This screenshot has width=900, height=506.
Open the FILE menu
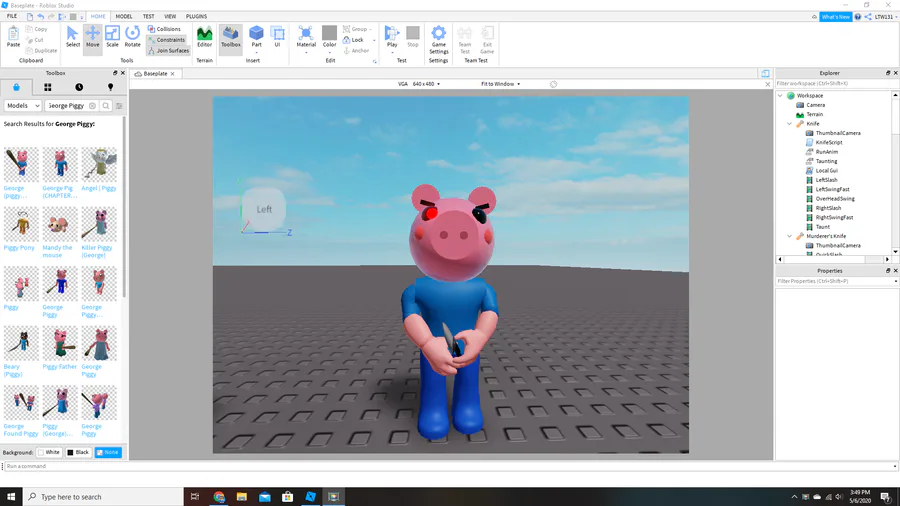point(11,17)
